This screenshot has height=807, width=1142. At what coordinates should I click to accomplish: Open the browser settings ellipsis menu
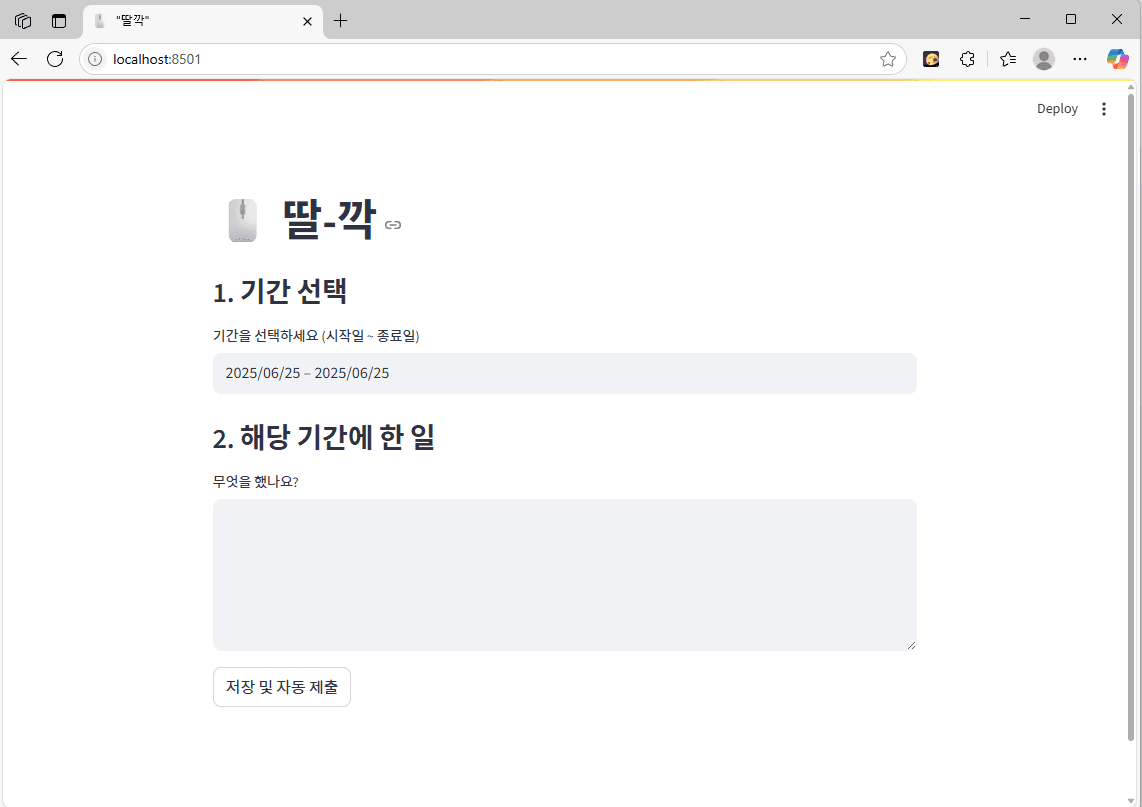pos(1080,59)
